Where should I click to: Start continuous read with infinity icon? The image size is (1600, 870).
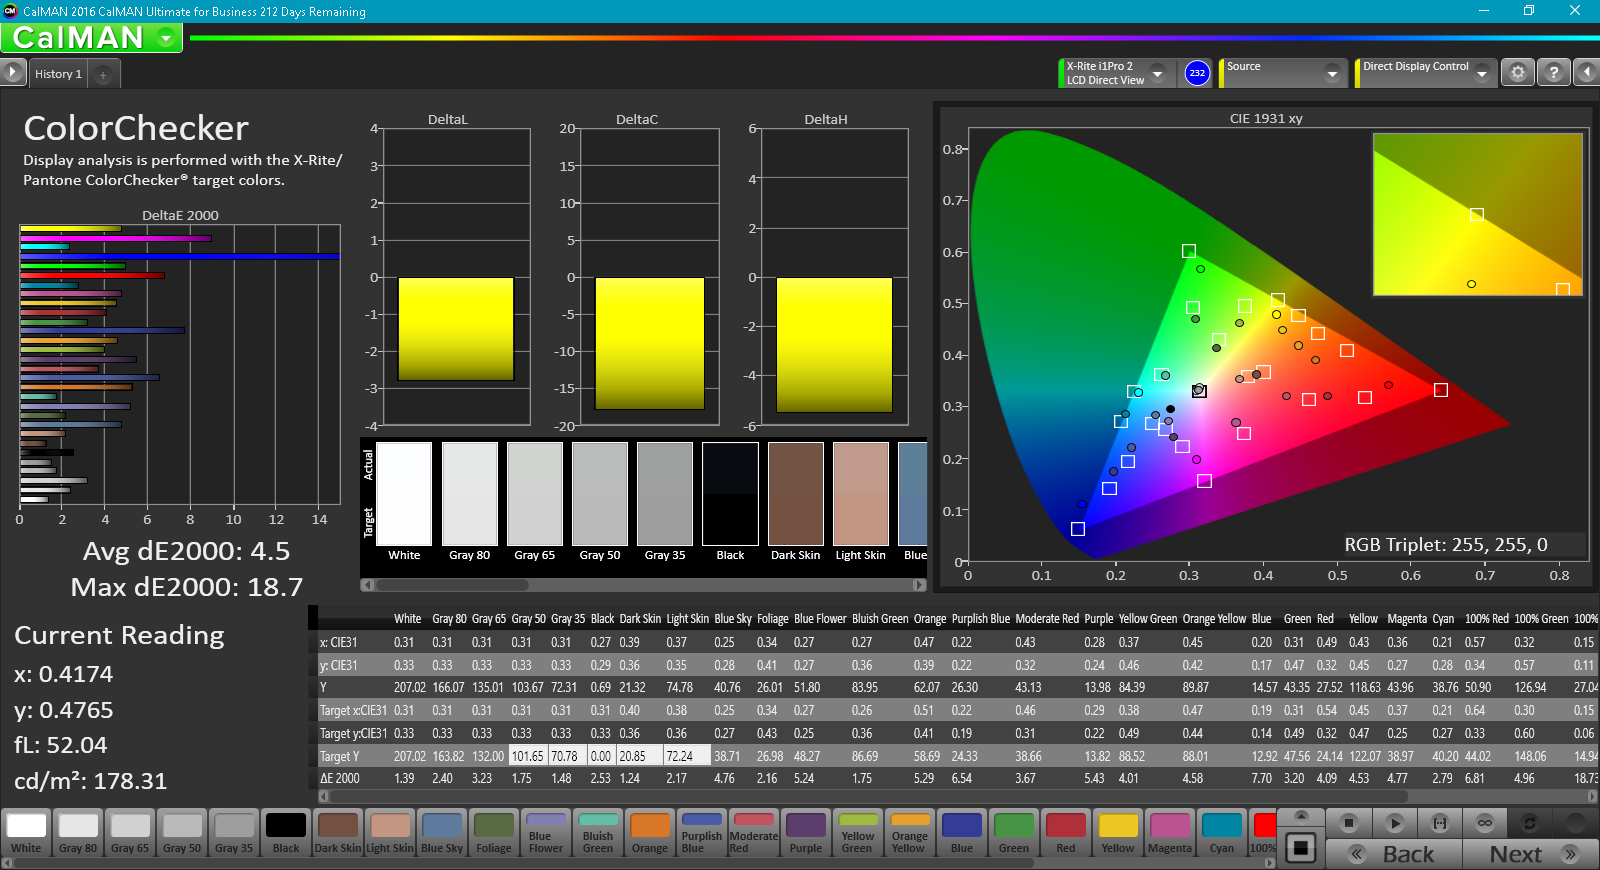[x=1485, y=823]
